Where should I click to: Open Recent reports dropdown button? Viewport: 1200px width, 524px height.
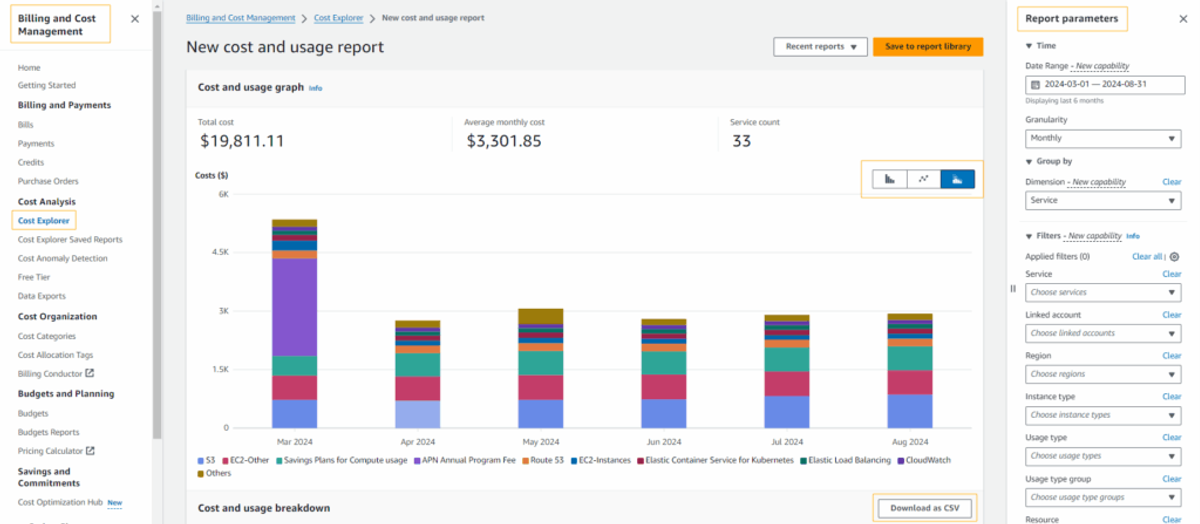[x=820, y=47]
